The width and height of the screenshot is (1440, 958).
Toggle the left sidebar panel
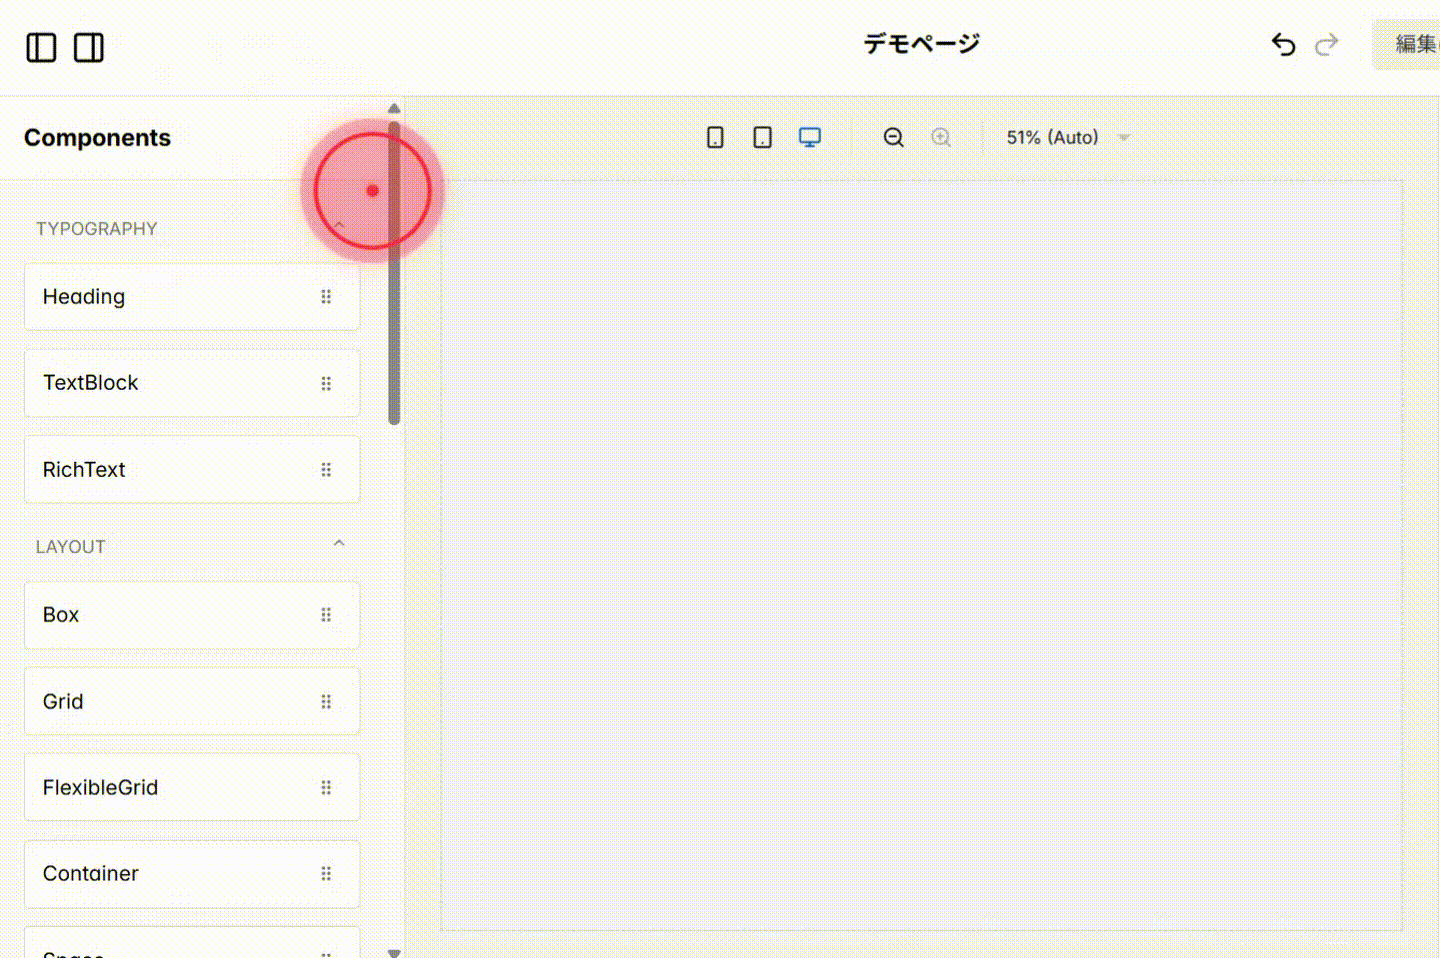41,47
